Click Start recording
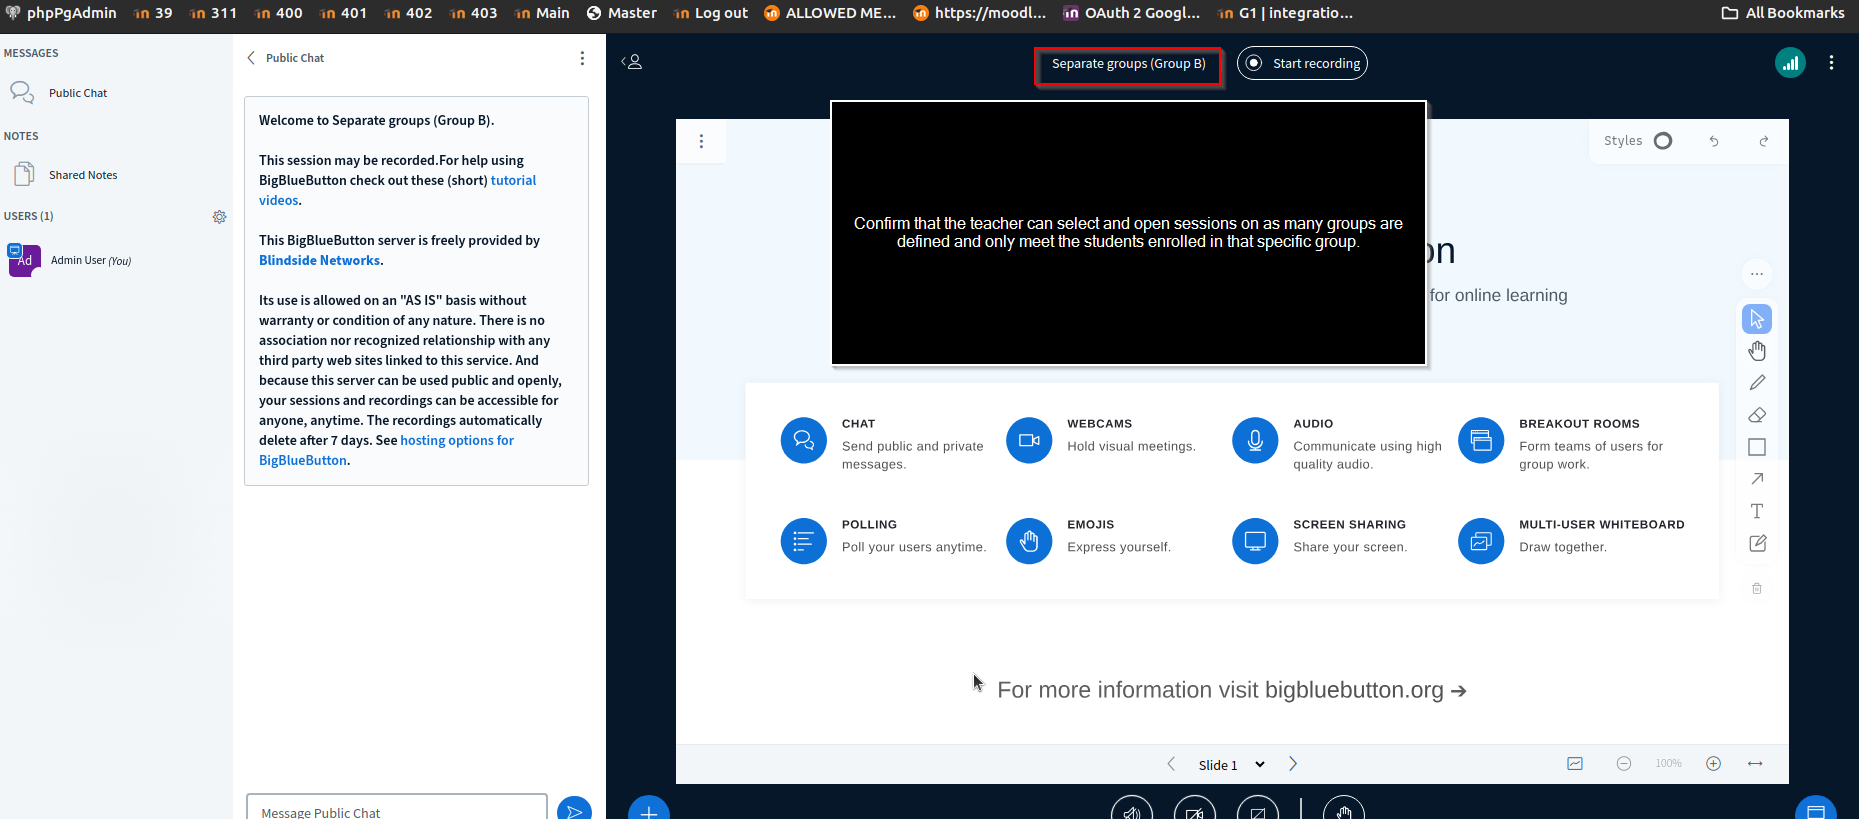Image resolution: width=1859 pixels, height=819 pixels. coord(1302,63)
